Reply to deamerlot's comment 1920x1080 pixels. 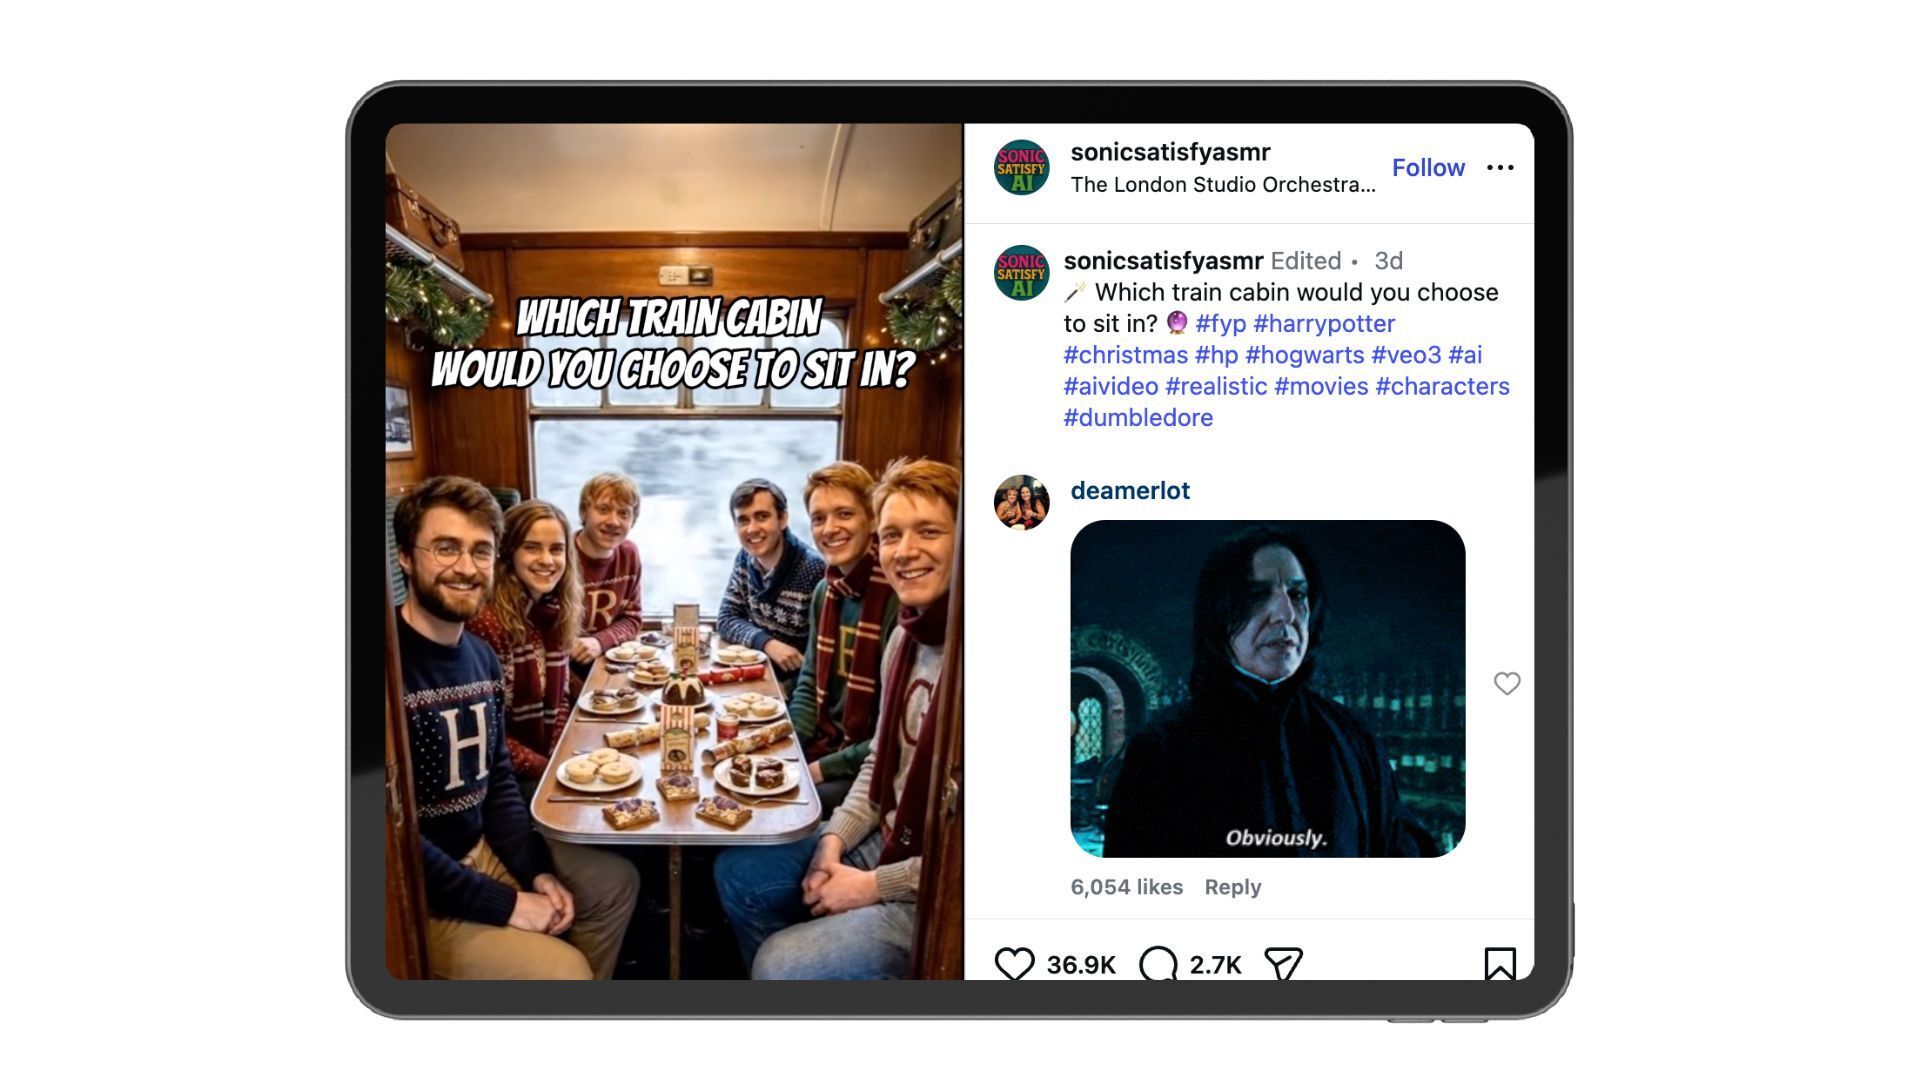point(1232,887)
